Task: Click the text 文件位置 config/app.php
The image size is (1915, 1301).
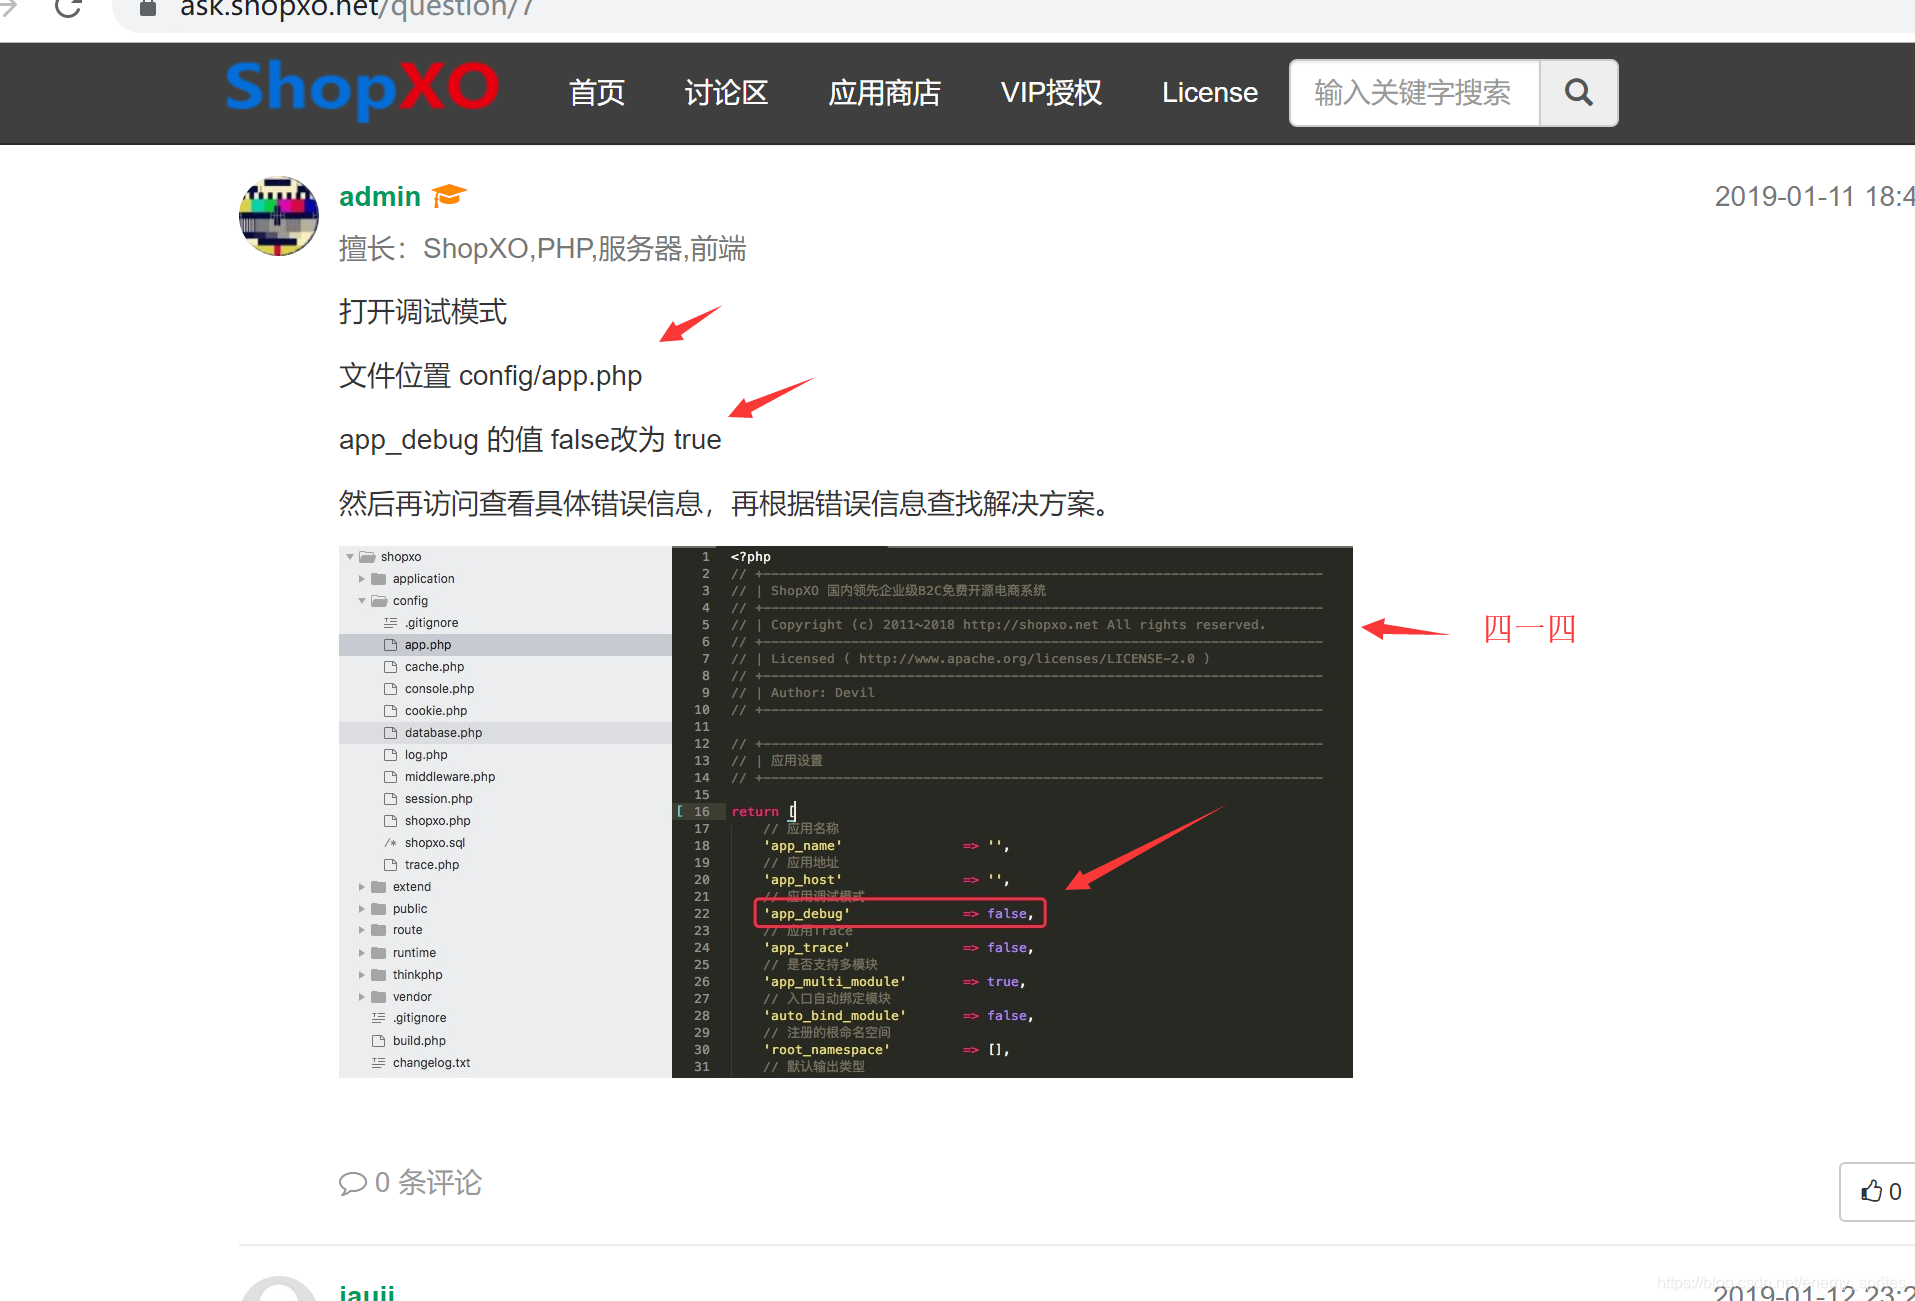Action: click(x=490, y=376)
